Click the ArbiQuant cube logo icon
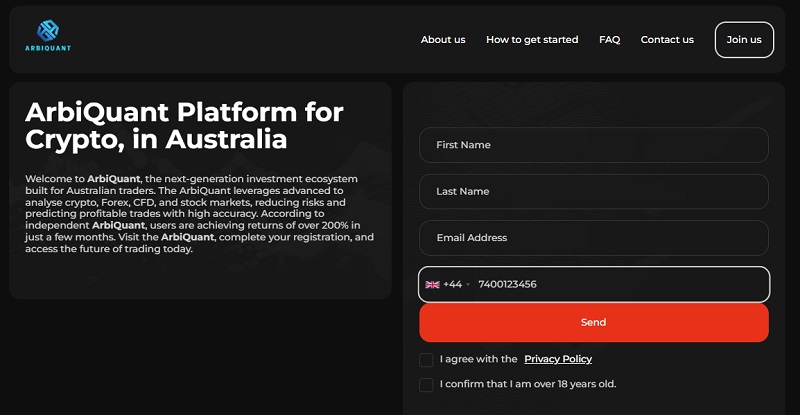Screen dimensions: 800x415 [x=48, y=31]
